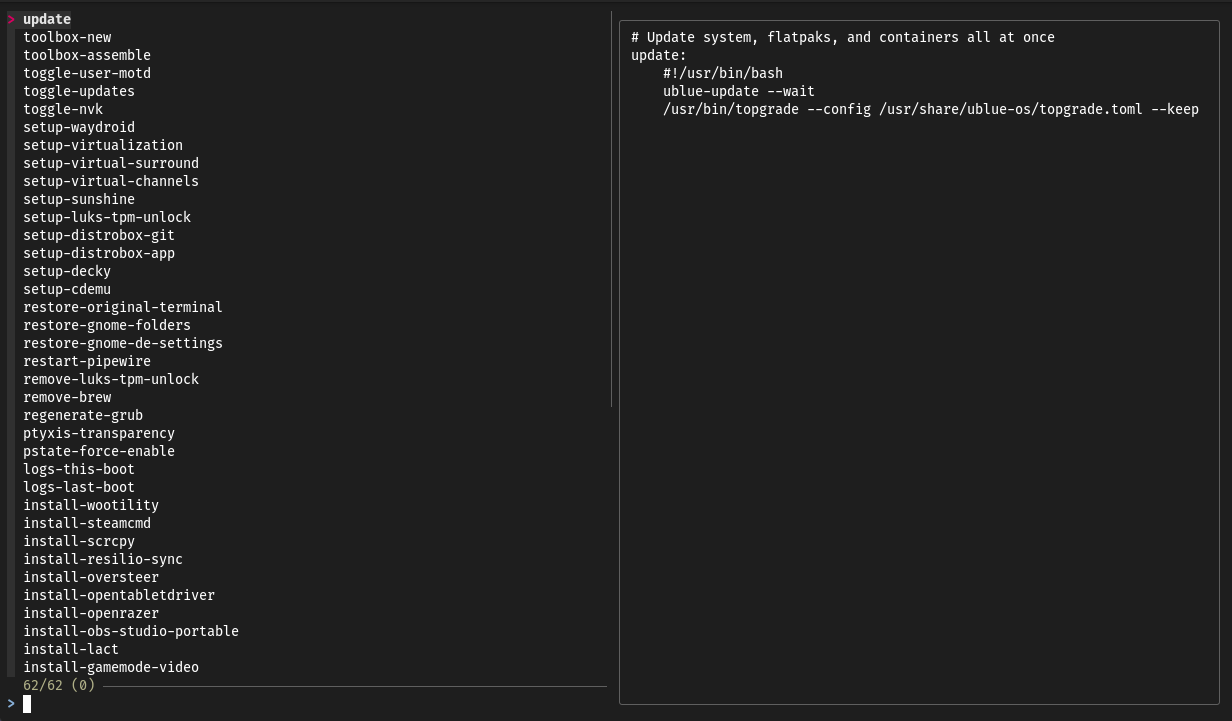Screen dimensions: 1232x721
Task: Click the highlighted update entry
Action: tap(47, 19)
